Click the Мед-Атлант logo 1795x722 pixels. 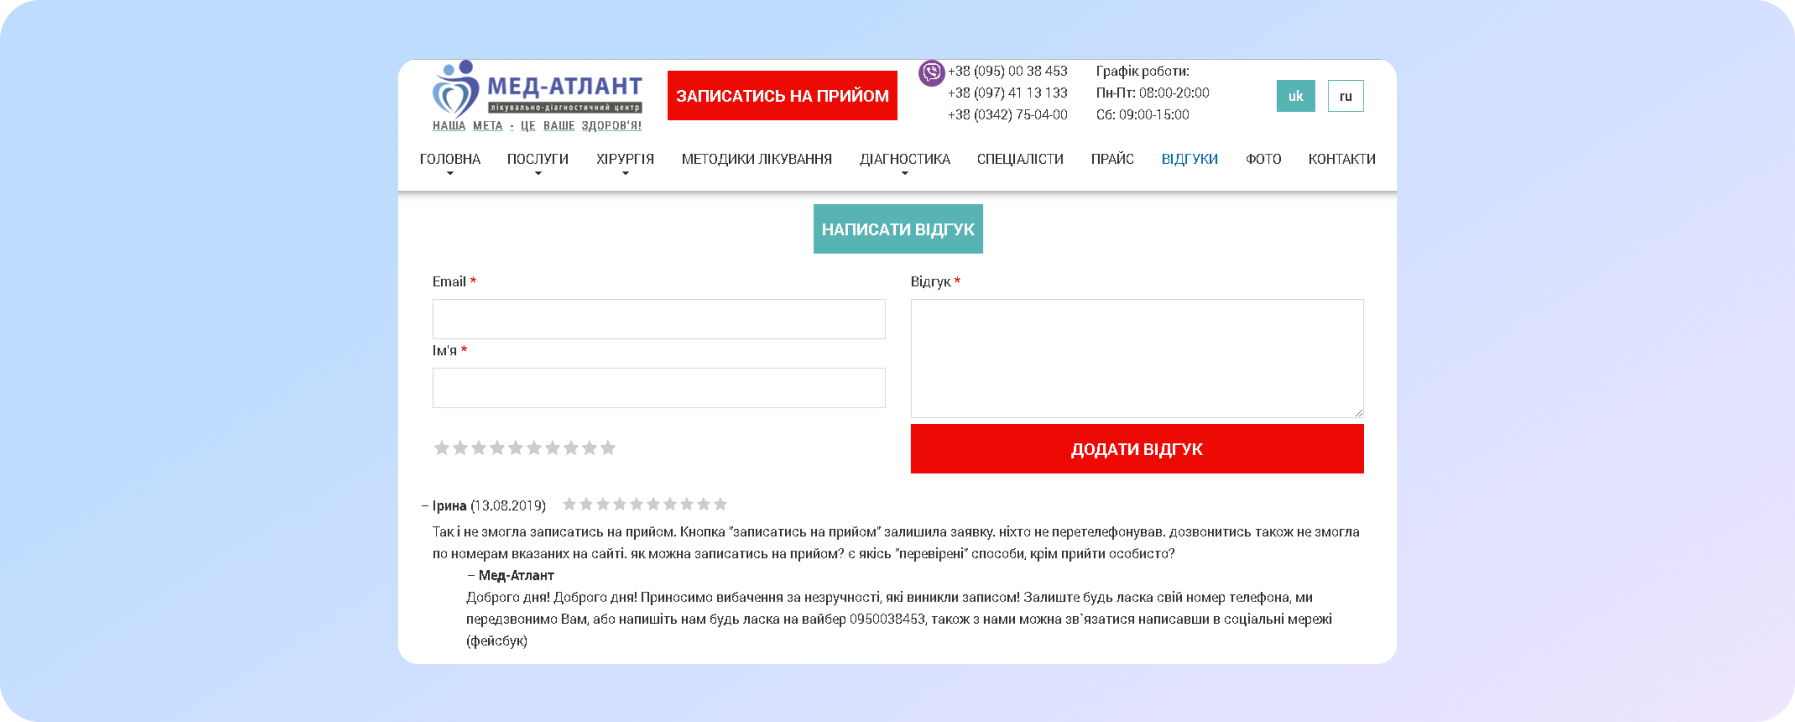[537, 96]
